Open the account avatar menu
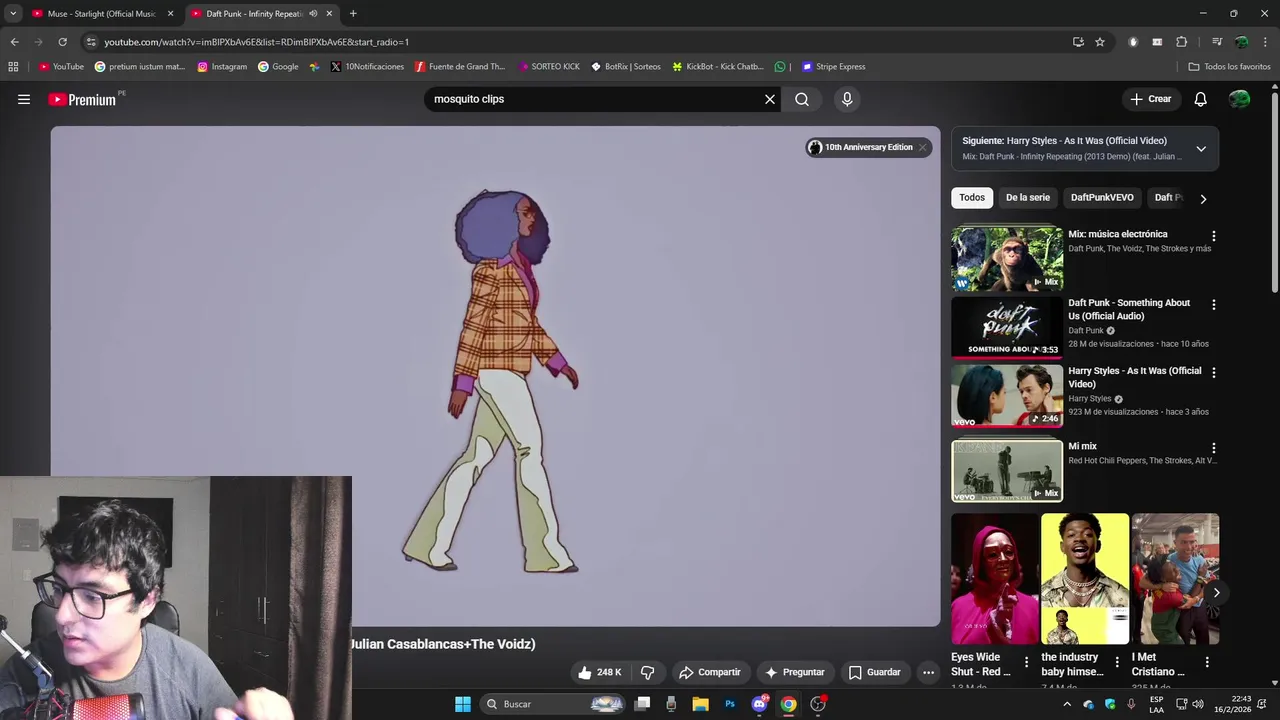 pos(1240,99)
